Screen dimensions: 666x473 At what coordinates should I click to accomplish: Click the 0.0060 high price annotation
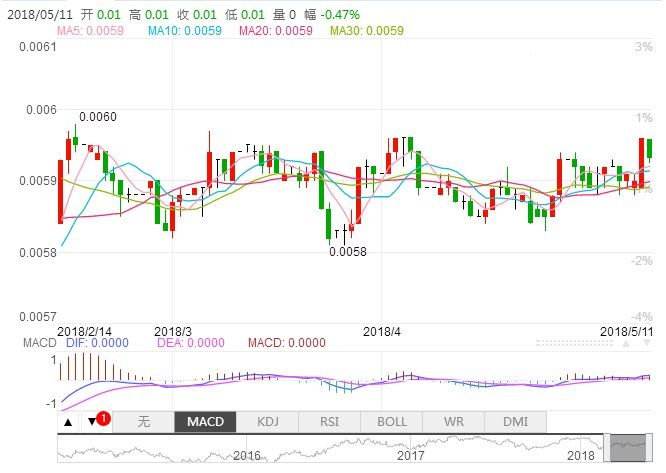point(98,117)
